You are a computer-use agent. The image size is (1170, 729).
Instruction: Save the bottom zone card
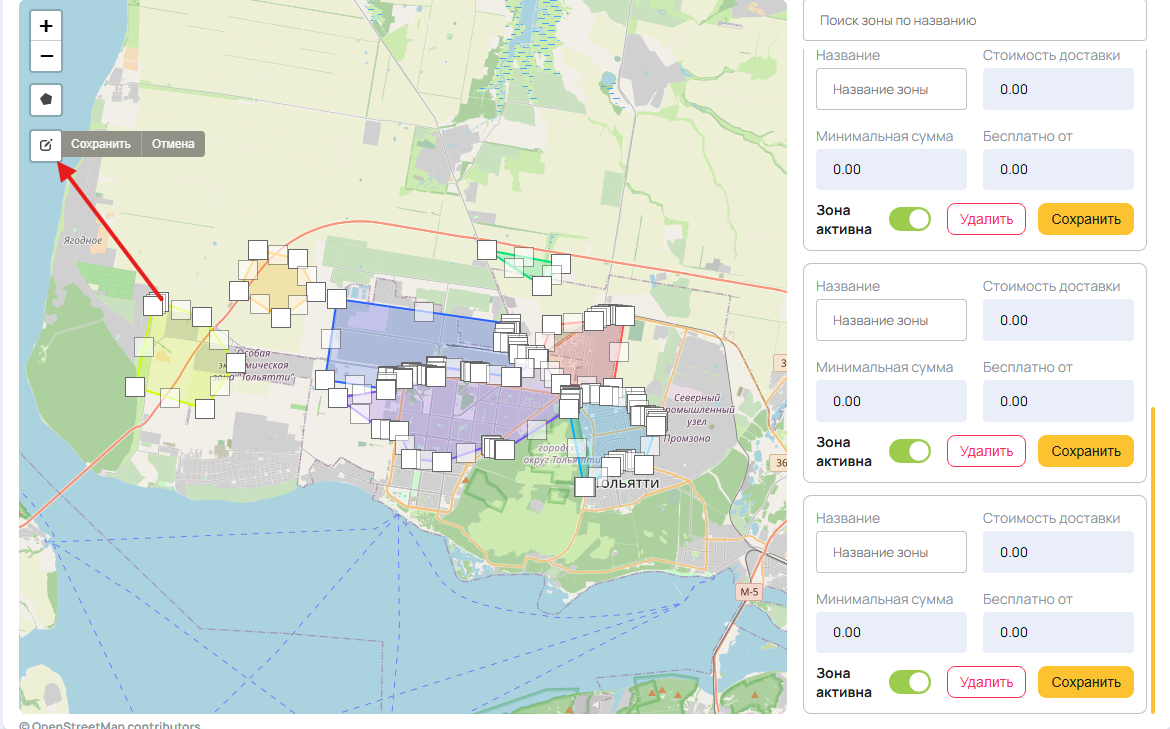tap(1086, 682)
